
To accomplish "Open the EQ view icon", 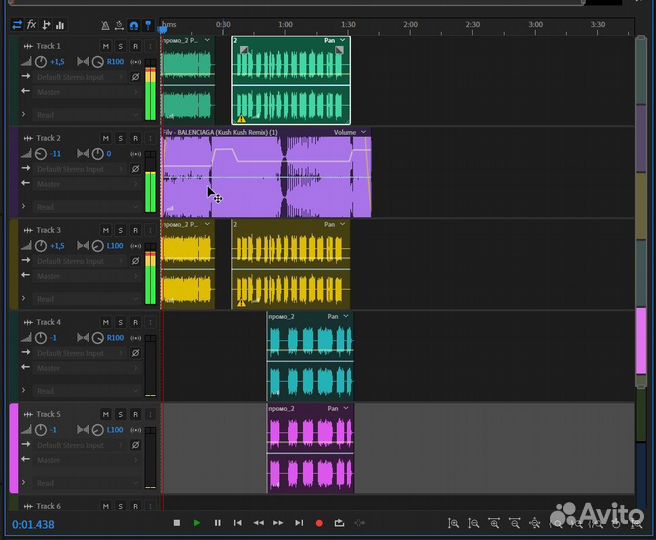I will coord(60,24).
